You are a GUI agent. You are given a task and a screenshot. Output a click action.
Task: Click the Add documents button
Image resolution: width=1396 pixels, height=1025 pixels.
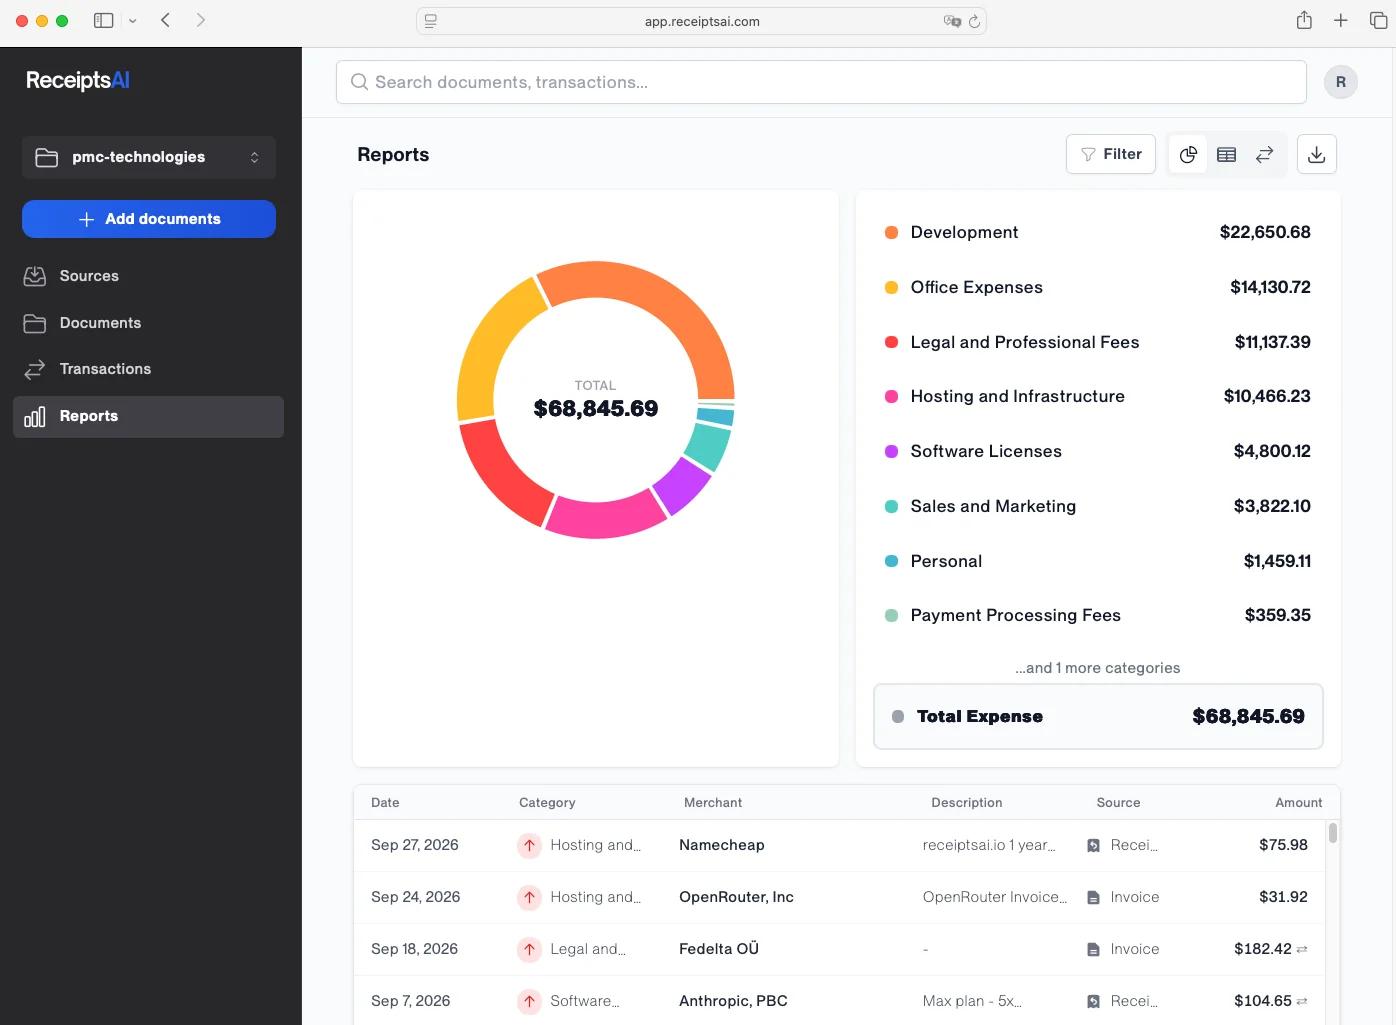149,219
